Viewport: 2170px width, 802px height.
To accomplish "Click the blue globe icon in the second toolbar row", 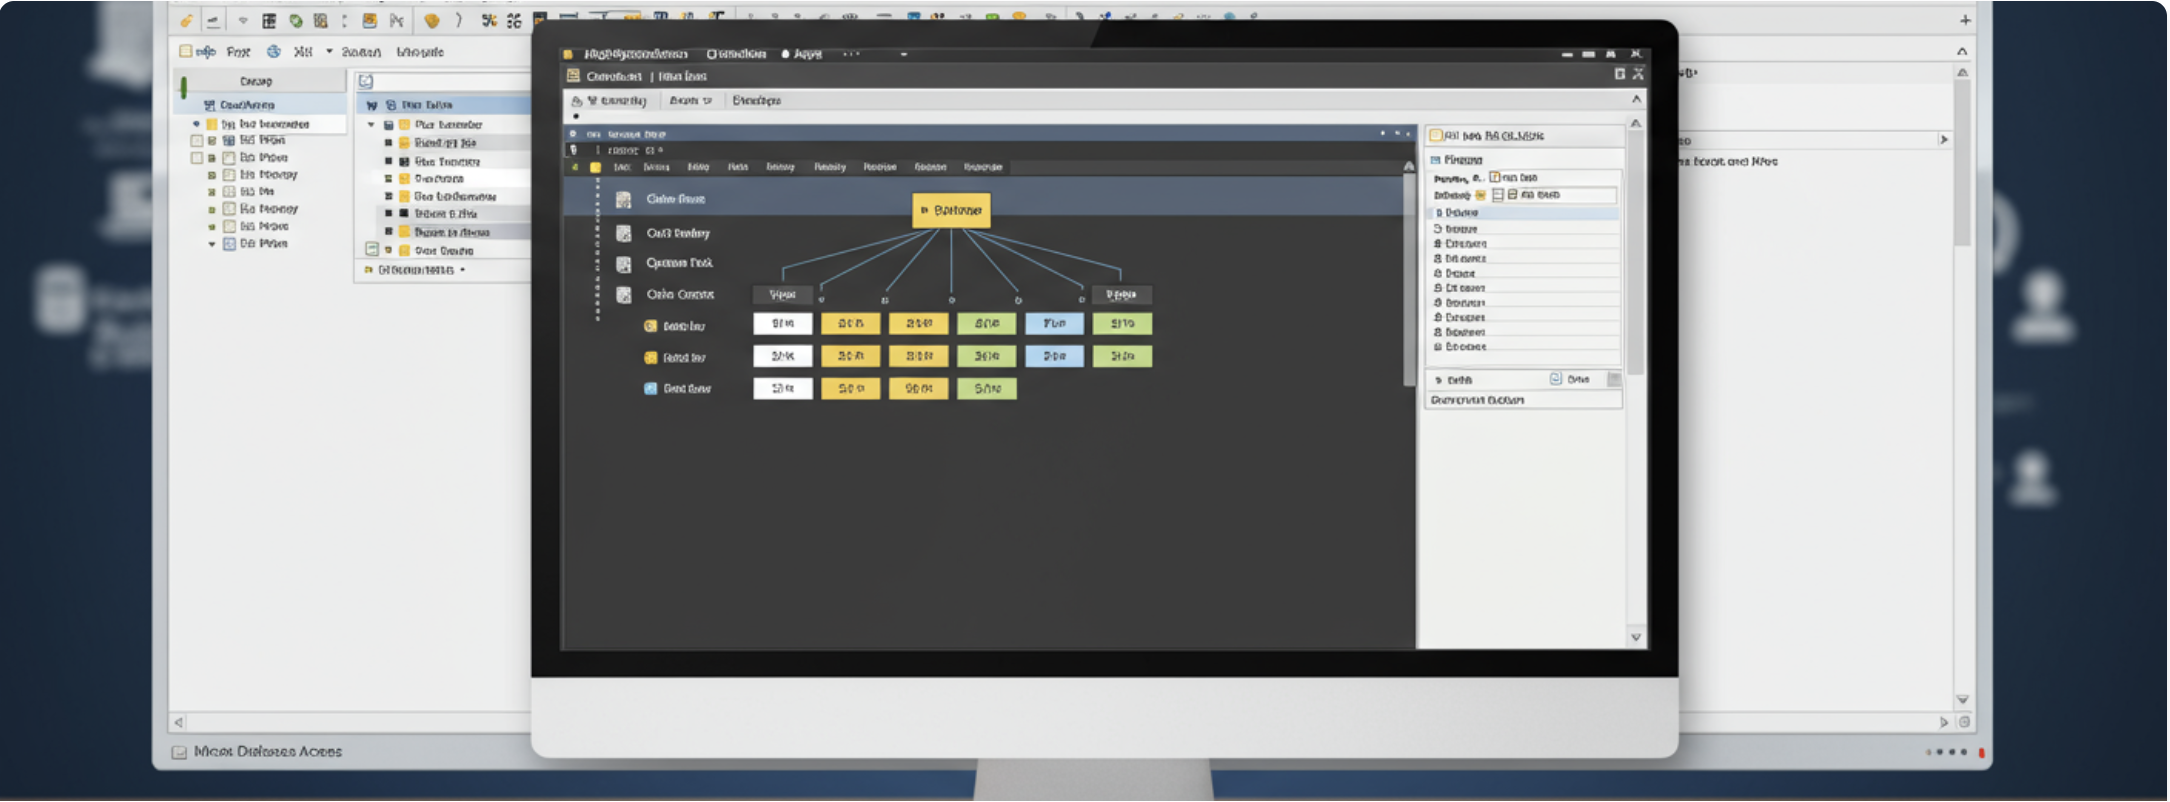I will click(x=273, y=52).
